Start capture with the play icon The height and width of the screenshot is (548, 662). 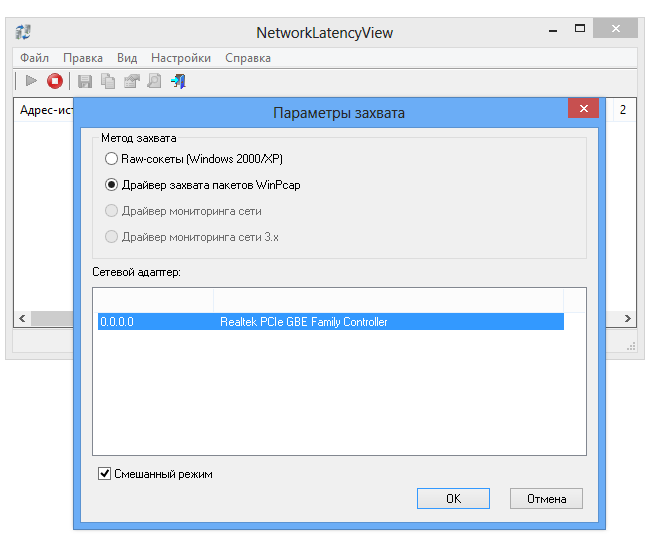31,81
